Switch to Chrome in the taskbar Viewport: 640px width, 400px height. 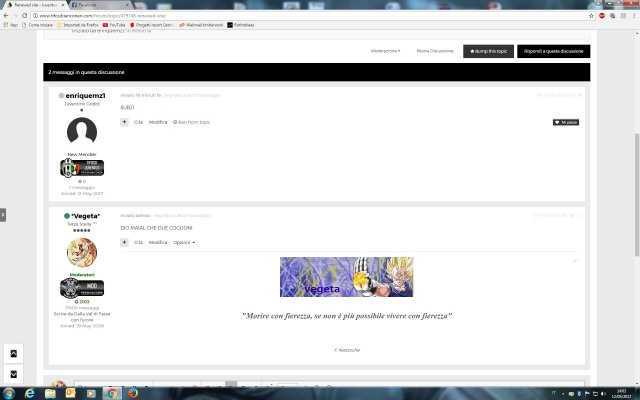coord(112,393)
